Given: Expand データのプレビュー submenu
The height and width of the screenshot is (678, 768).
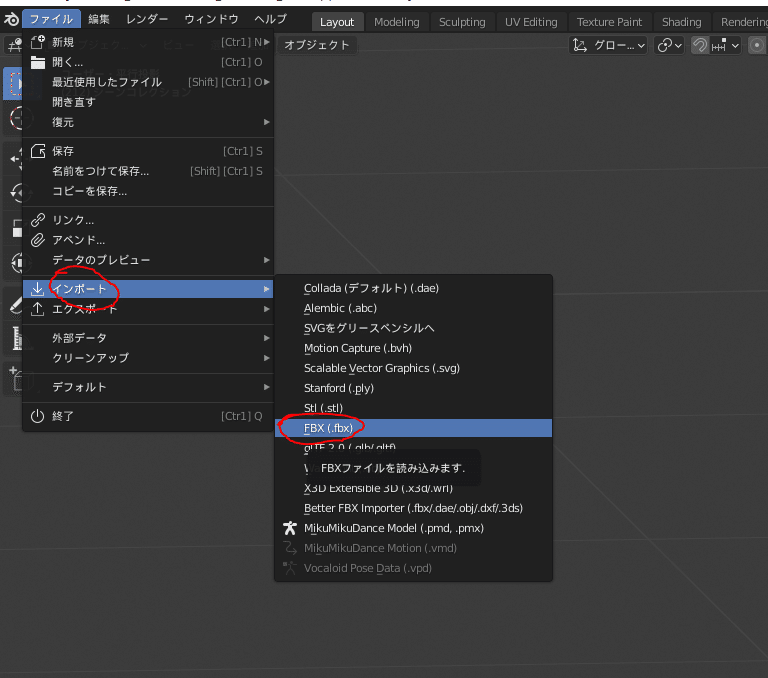Looking at the screenshot, I should [x=148, y=260].
